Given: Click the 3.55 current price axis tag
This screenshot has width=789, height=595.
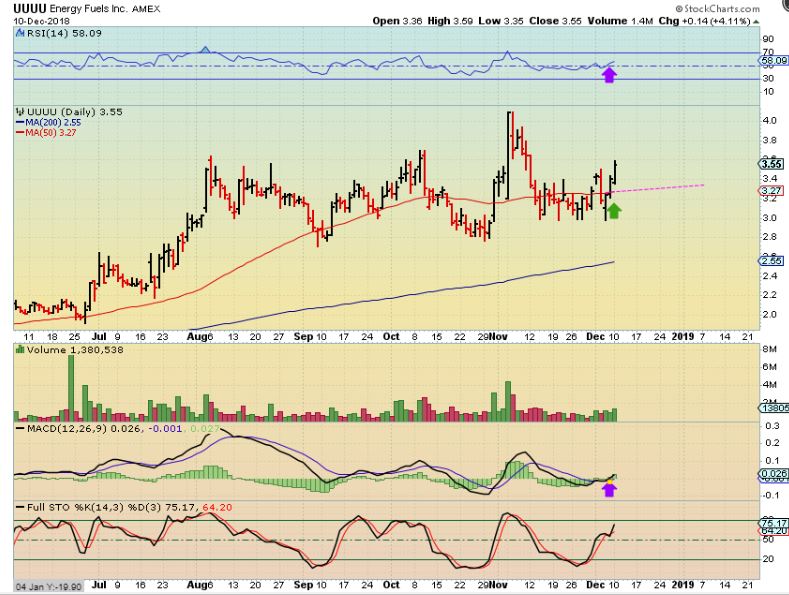Looking at the screenshot, I should click(770, 164).
